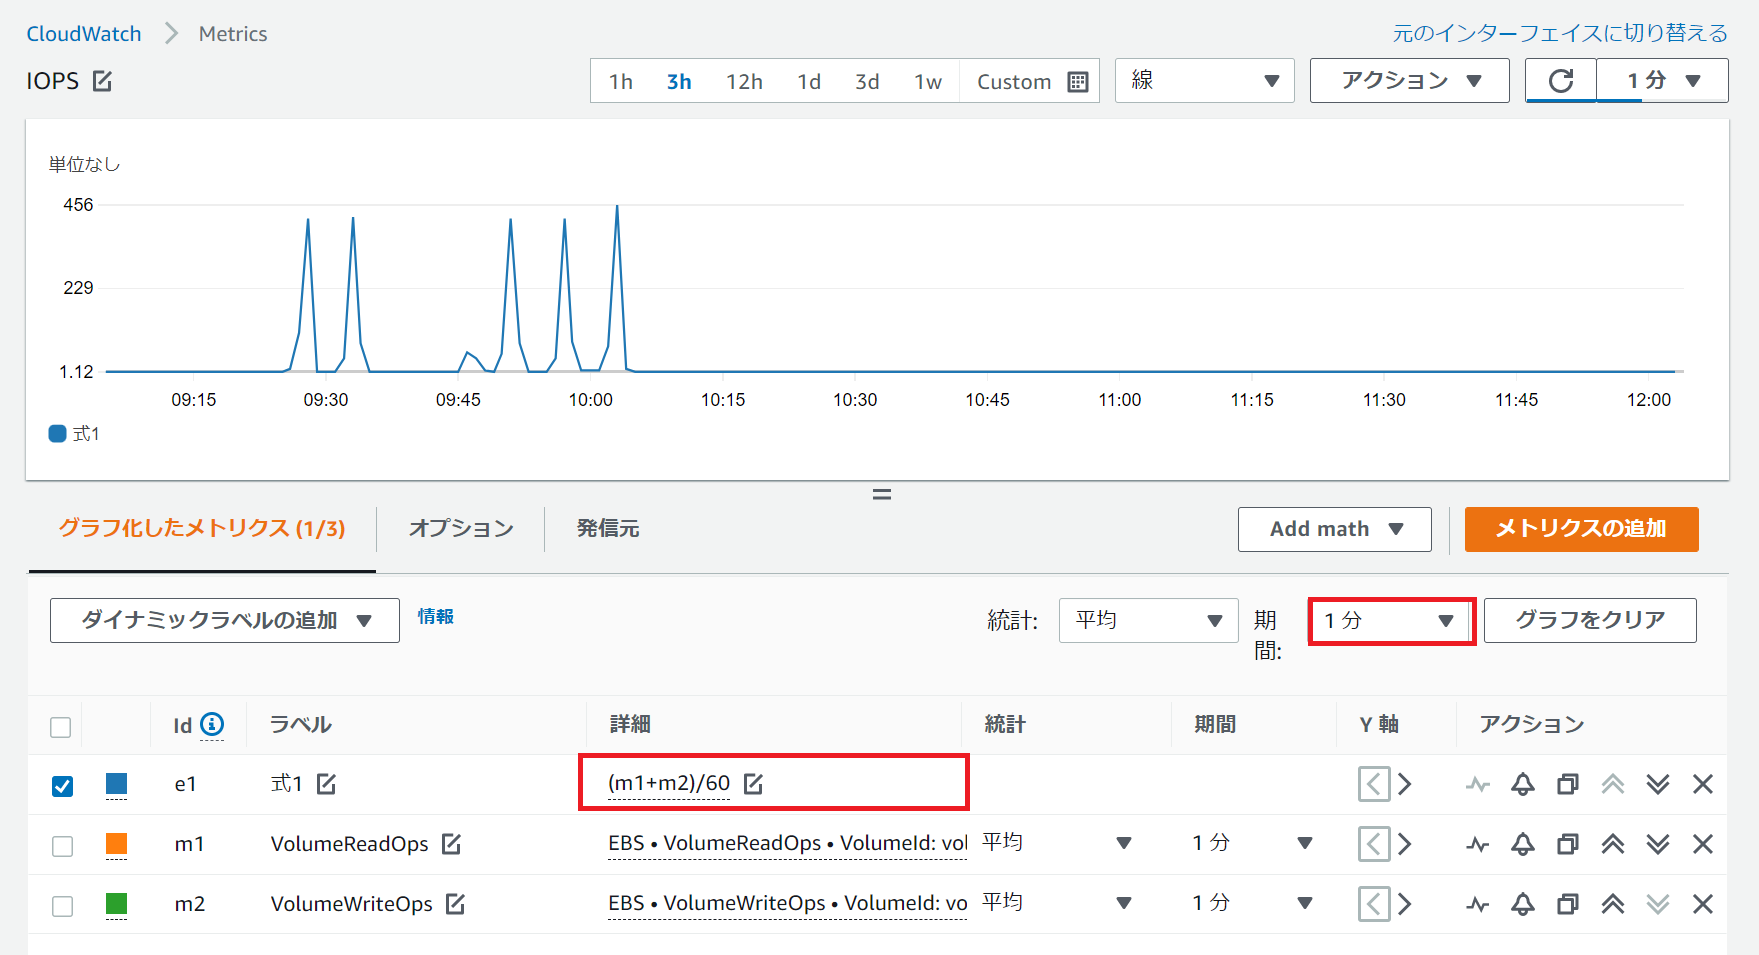Duplicate the VolumeReadOps row
Image resolution: width=1759 pixels, height=955 pixels.
(x=1568, y=844)
